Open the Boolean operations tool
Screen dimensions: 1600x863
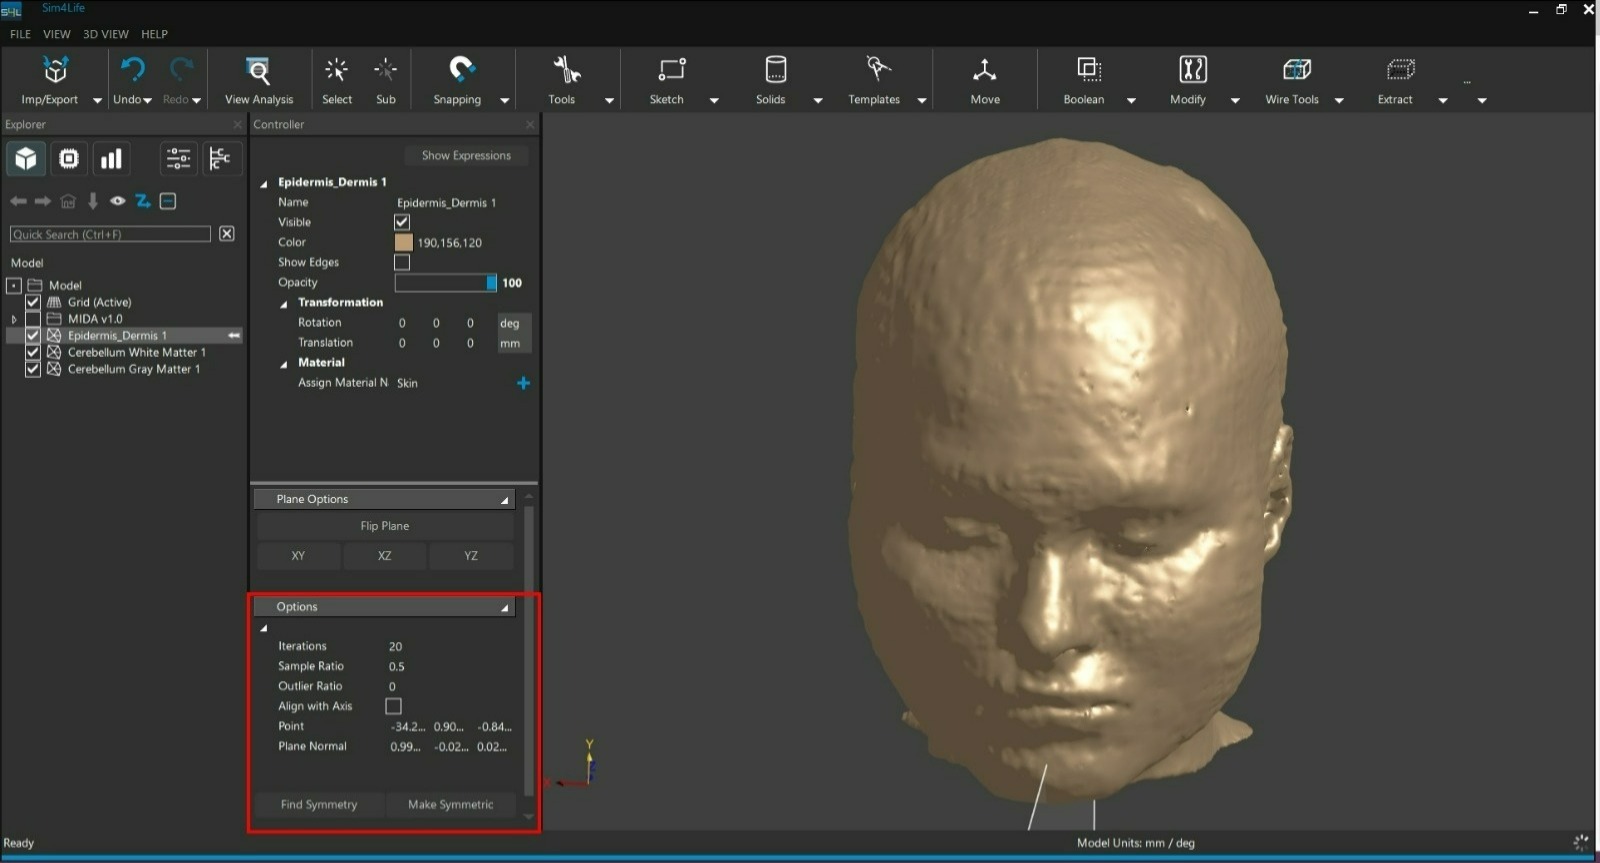coord(1087,70)
